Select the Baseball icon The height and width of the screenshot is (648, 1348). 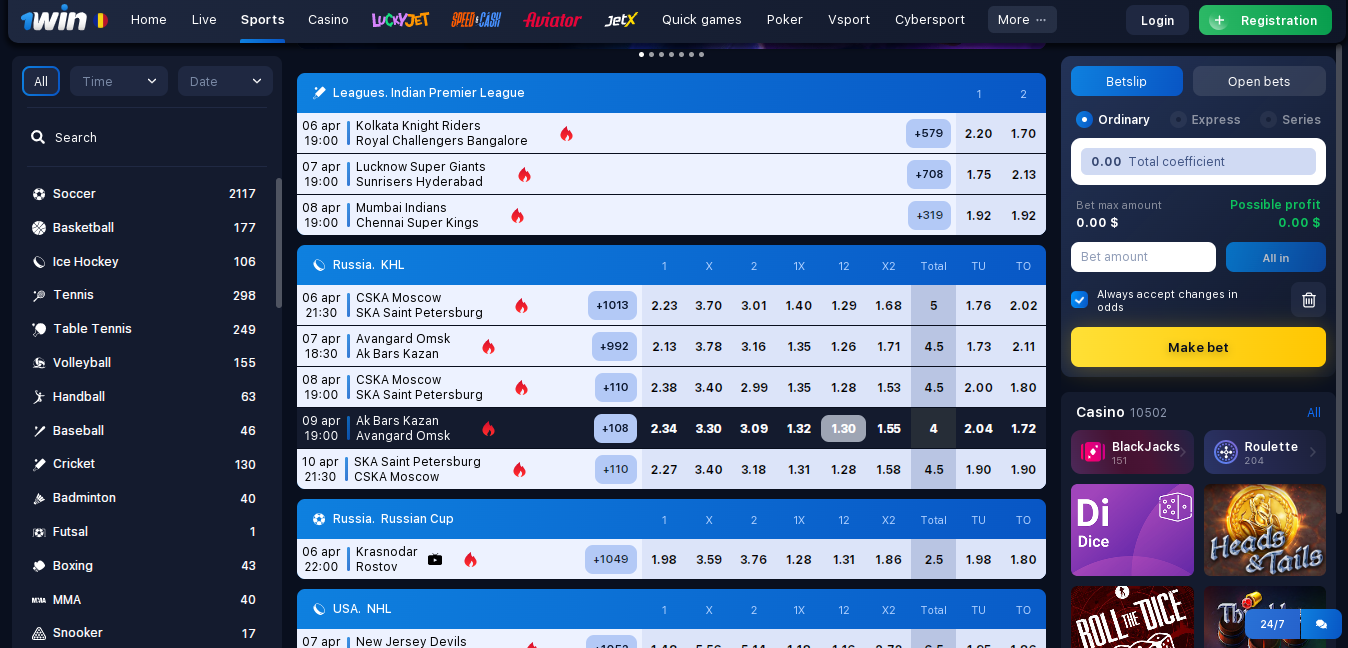[39, 431]
